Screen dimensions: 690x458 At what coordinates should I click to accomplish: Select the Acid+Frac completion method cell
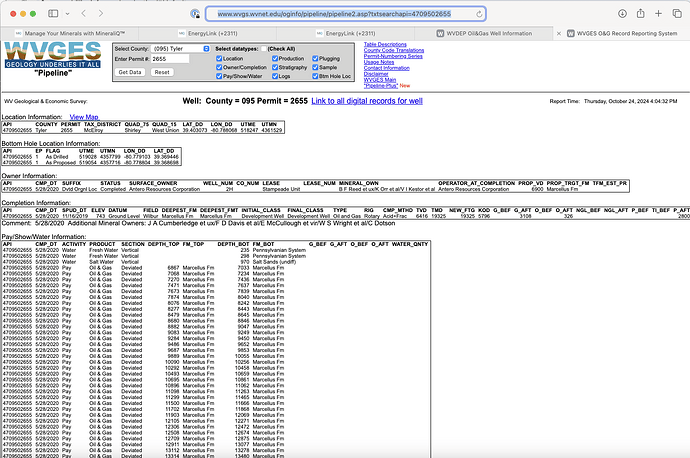[x=395, y=216]
